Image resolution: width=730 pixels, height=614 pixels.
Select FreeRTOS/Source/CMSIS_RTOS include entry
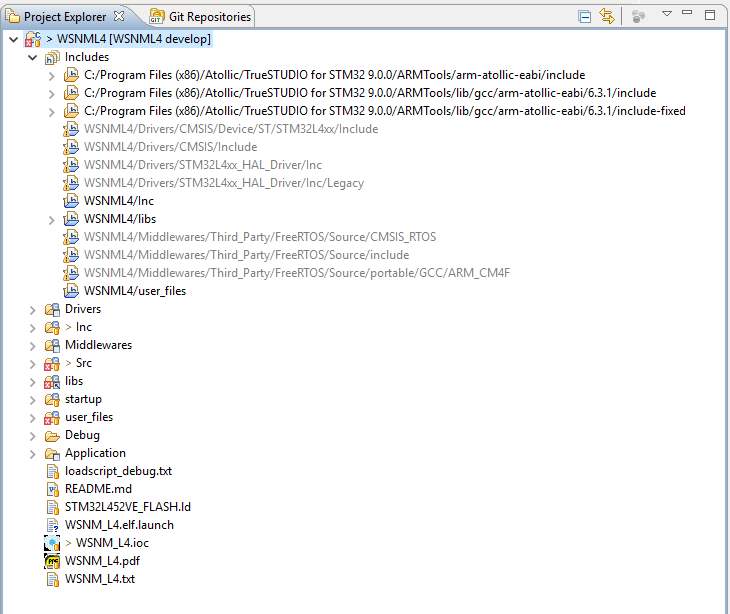[x=260, y=237]
